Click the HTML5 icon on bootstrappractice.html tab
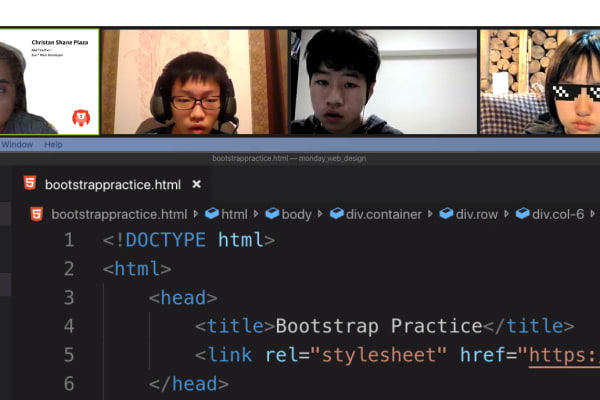This screenshot has width=600, height=400. [x=30, y=183]
